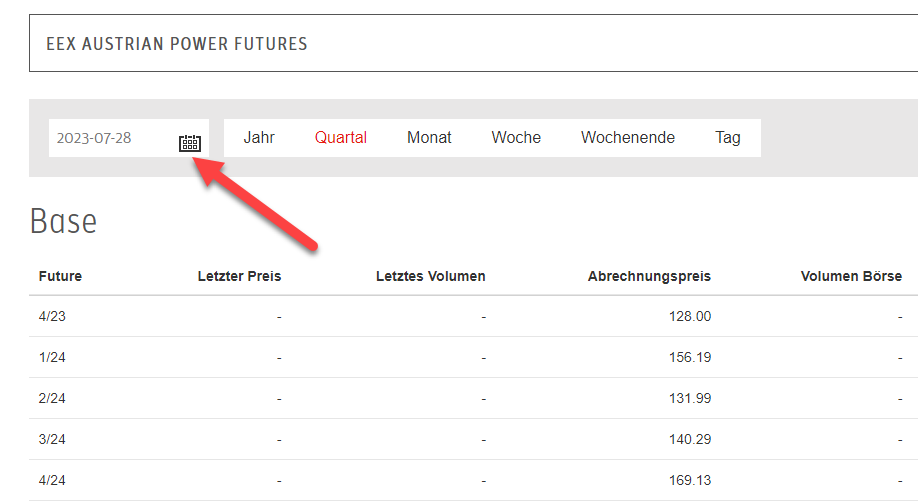Select the Quartal tab

pyautogui.click(x=341, y=138)
